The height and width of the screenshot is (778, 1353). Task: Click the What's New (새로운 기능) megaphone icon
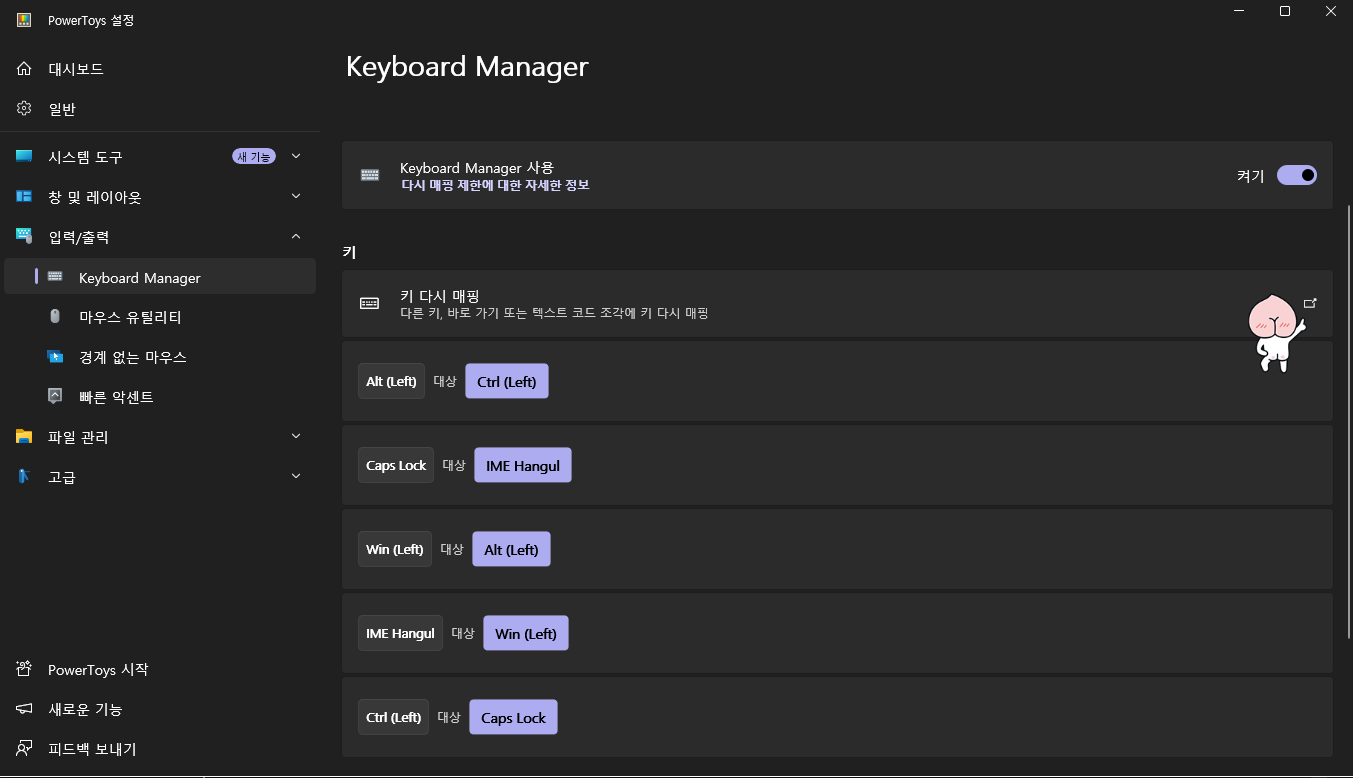[24, 709]
